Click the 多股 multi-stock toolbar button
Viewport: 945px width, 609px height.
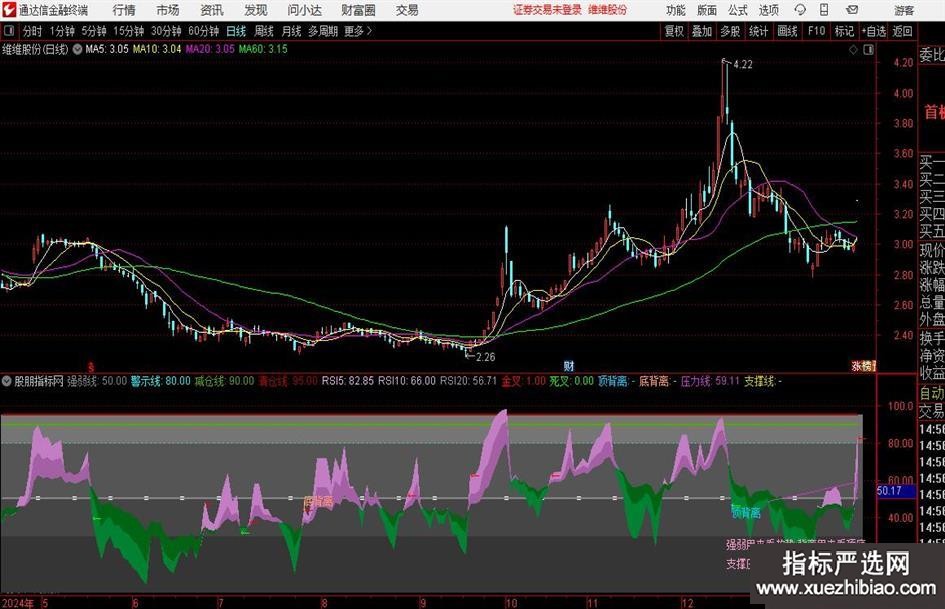point(730,31)
